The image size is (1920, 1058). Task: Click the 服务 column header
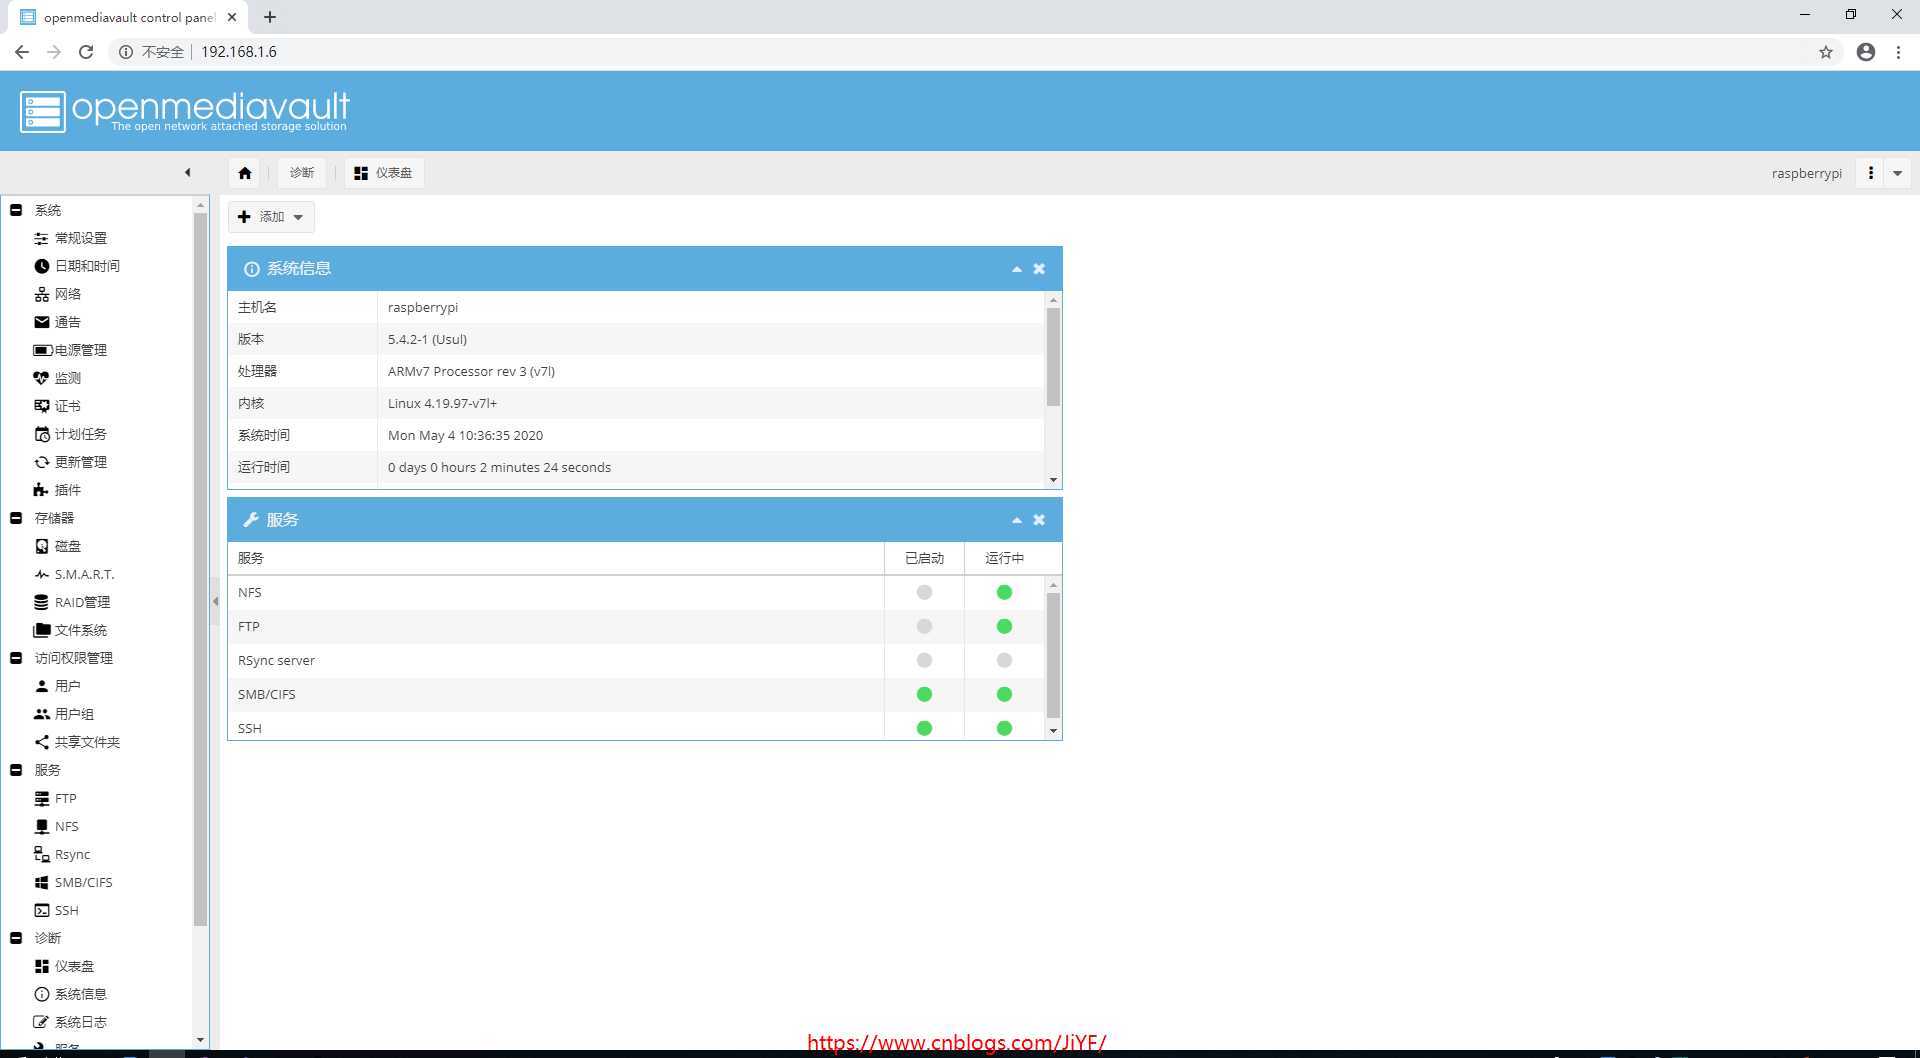point(556,558)
